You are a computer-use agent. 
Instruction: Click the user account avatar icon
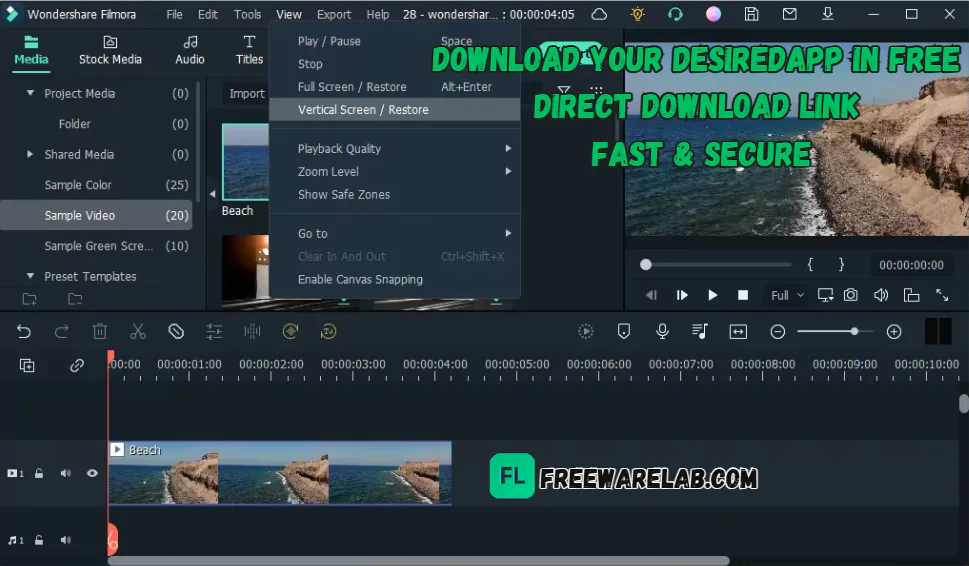pyautogui.click(x=713, y=14)
